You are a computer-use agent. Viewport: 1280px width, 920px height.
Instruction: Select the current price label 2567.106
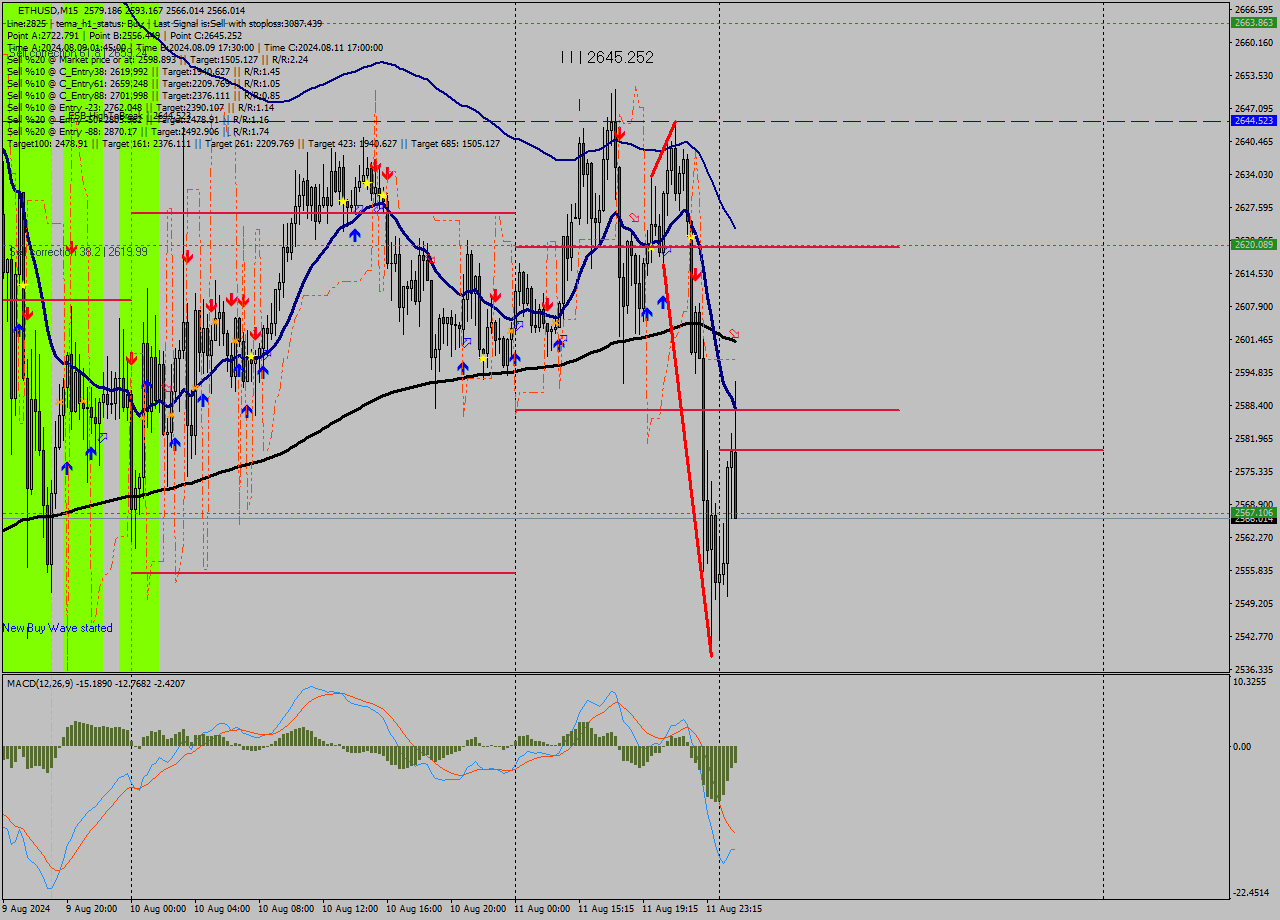tap(1253, 512)
